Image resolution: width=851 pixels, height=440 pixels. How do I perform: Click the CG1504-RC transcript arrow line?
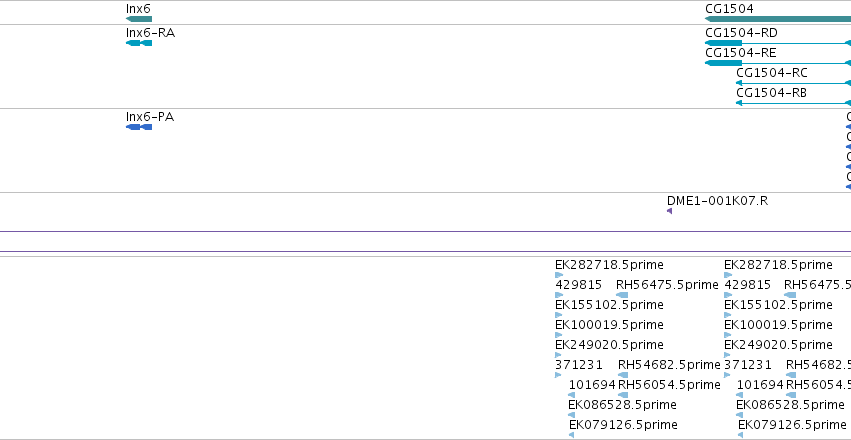point(793,83)
